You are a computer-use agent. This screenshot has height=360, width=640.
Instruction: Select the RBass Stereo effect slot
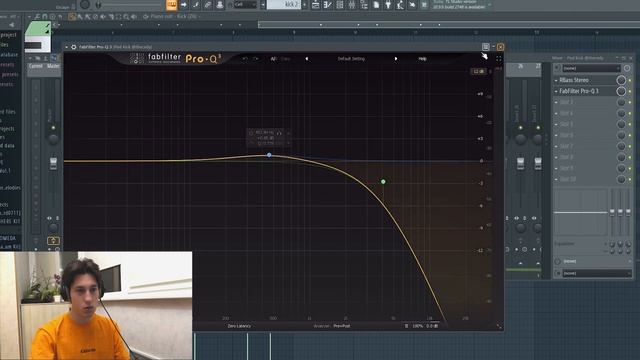(587, 80)
